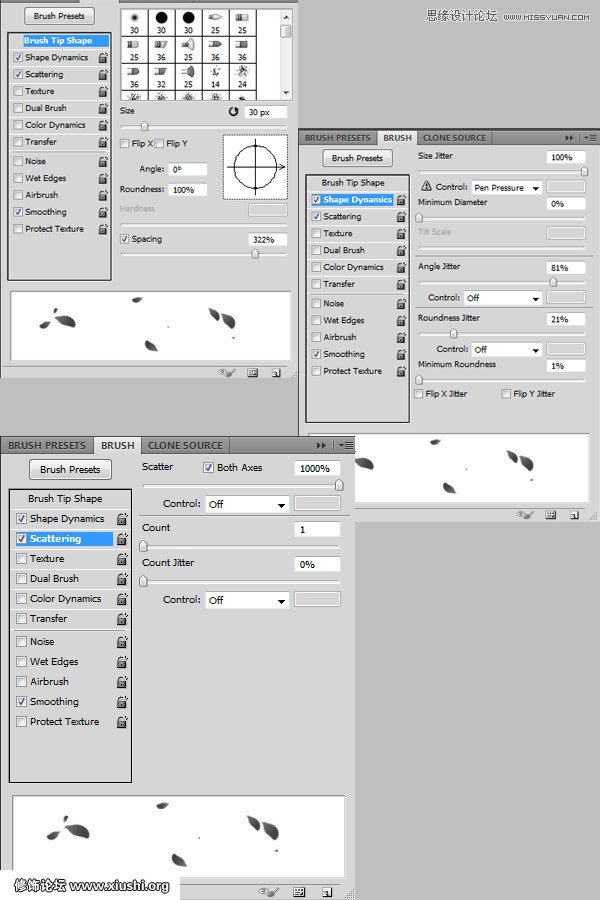Toggle the Both Axes checkbox
Viewport: 600px width, 900px height.
pos(208,467)
